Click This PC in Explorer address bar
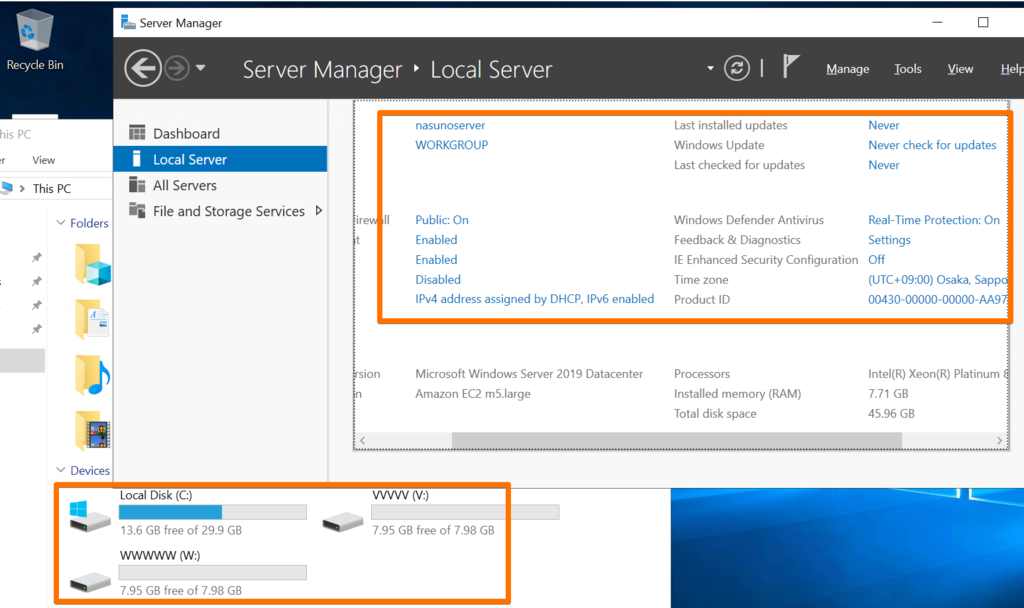The height and width of the screenshot is (608, 1024). pyautogui.click(x=52, y=189)
